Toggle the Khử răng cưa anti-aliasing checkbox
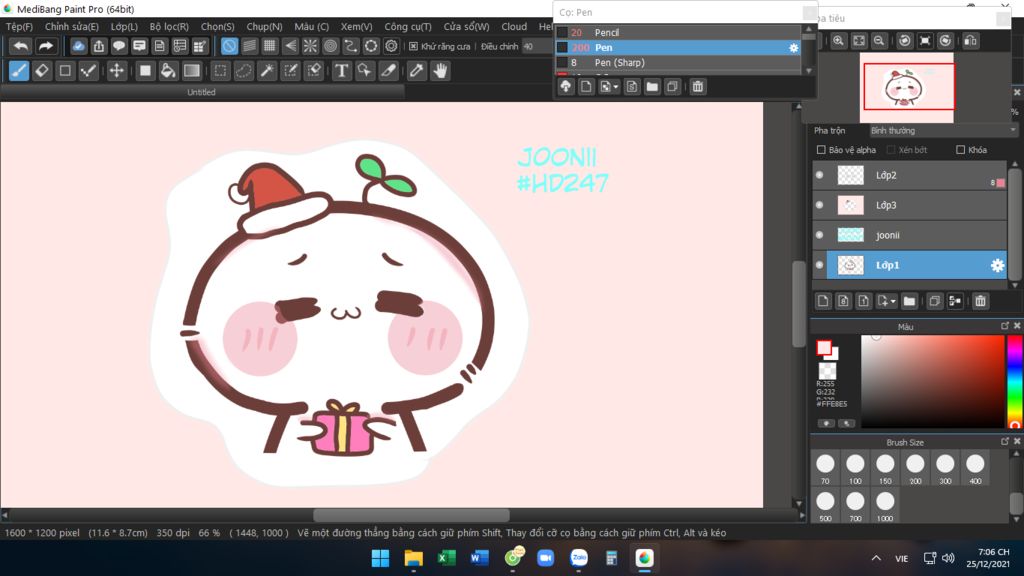Image resolution: width=1024 pixels, height=576 pixels. (x=413, y=46)
